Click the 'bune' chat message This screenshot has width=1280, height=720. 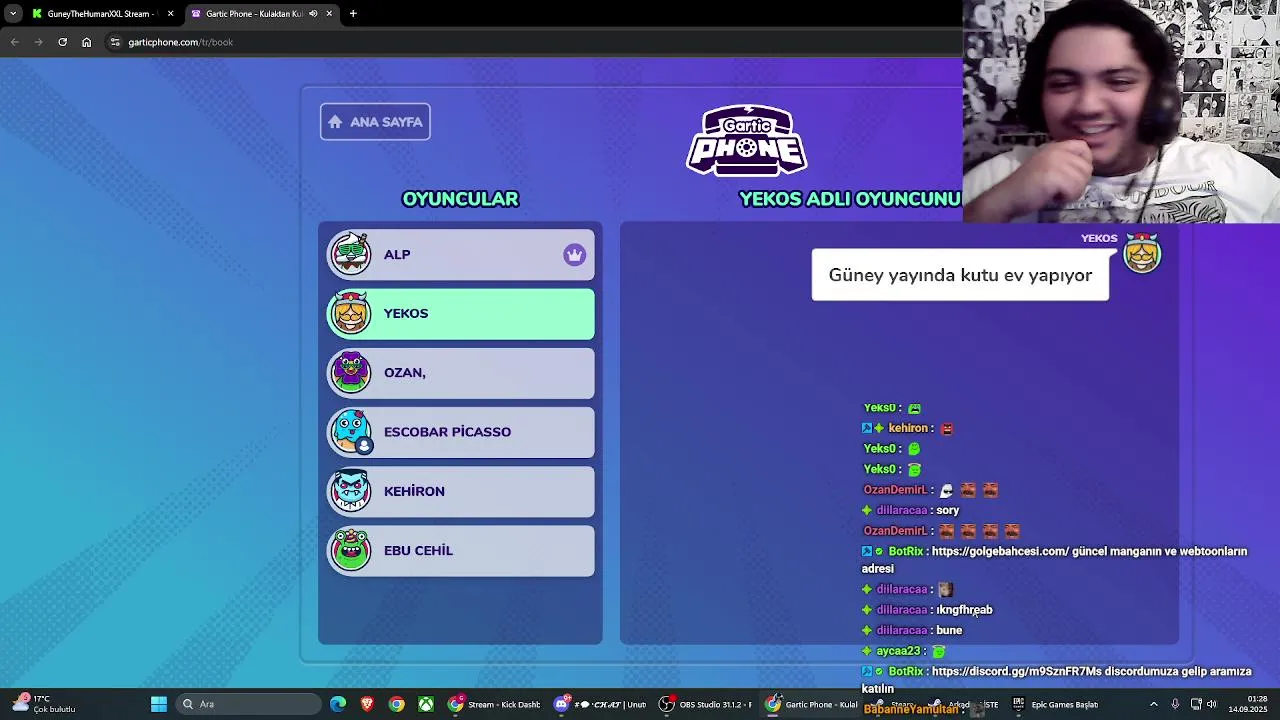pos(949,630)
